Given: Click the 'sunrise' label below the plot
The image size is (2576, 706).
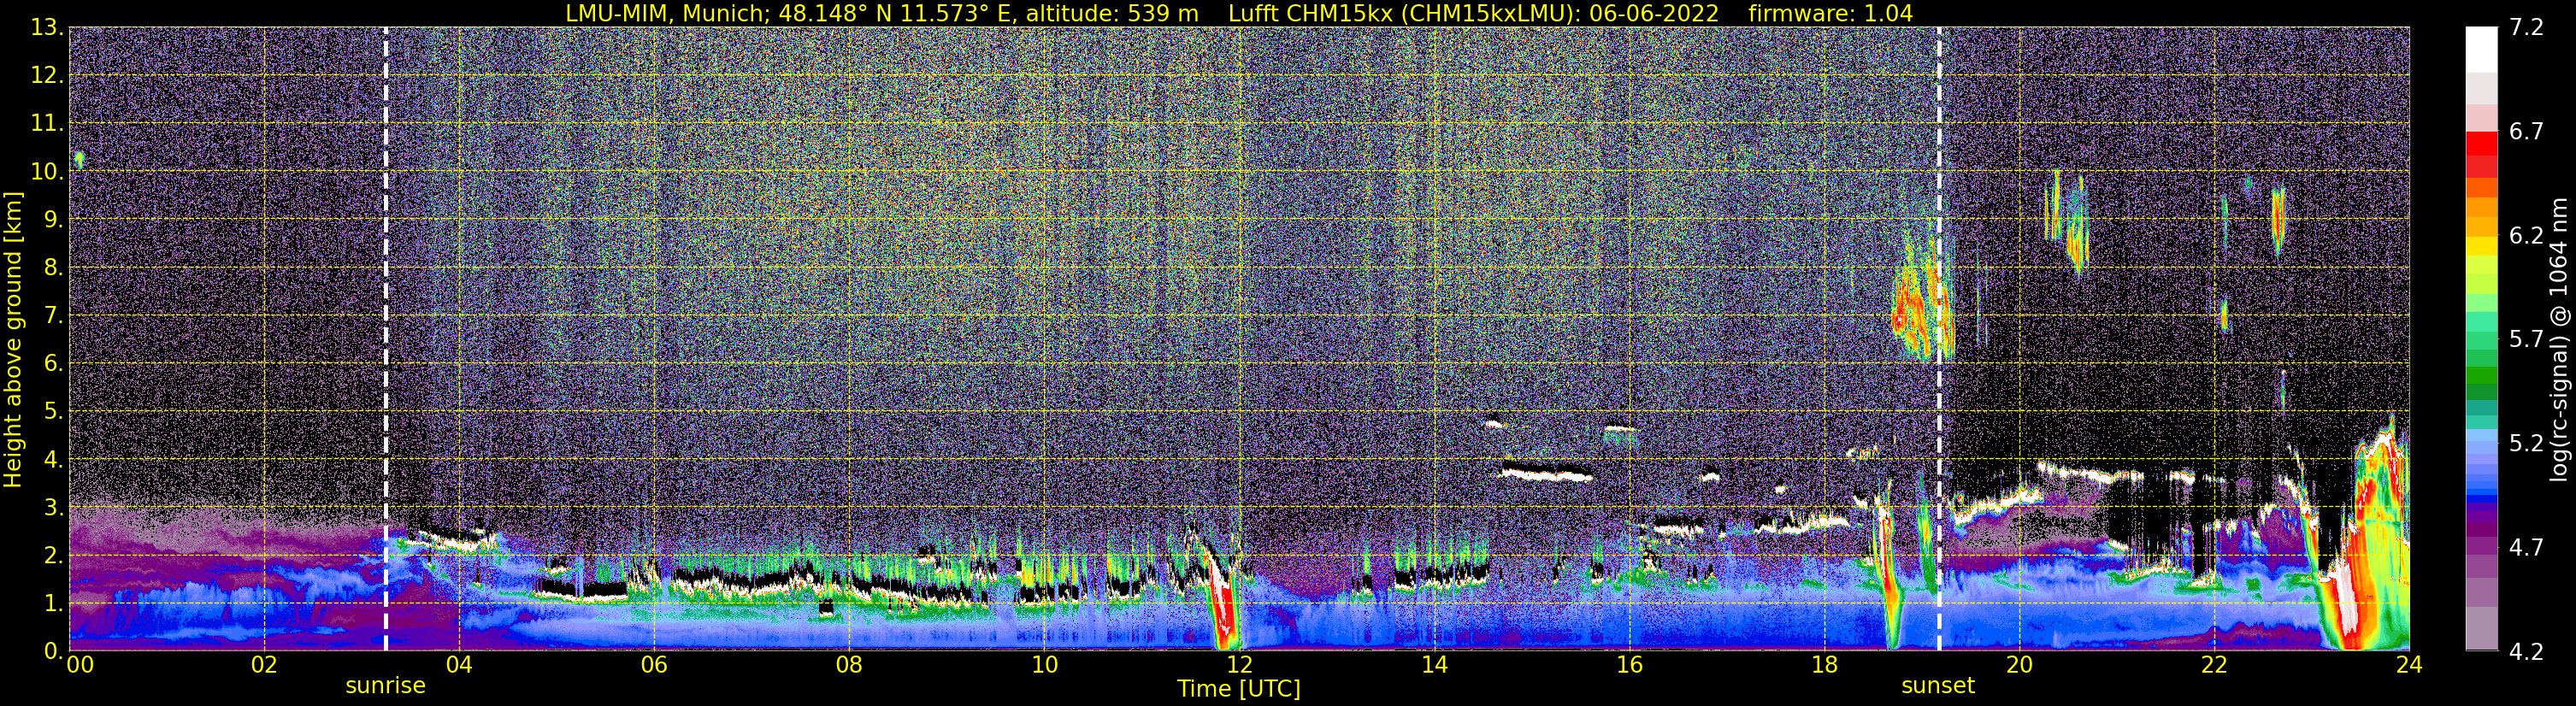Looking at the screenshot, I should [385, 686].
